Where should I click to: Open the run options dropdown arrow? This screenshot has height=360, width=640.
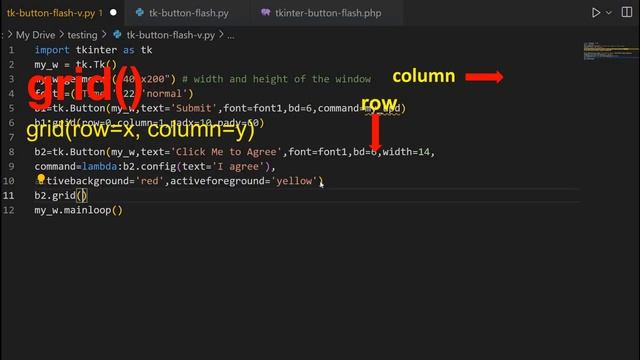click(x=609, y=13)
